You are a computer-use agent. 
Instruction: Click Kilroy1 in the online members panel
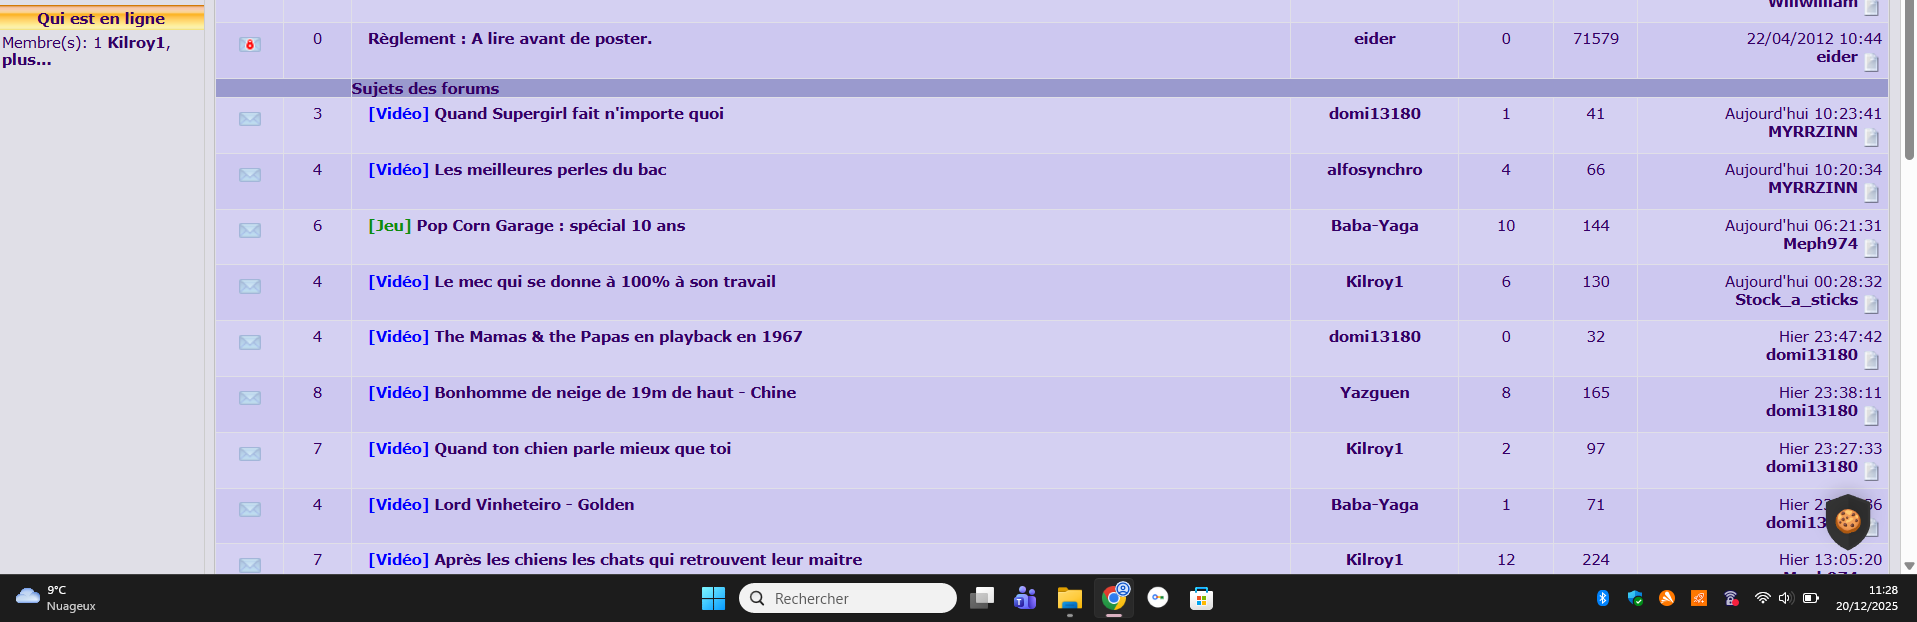(136, 43)
